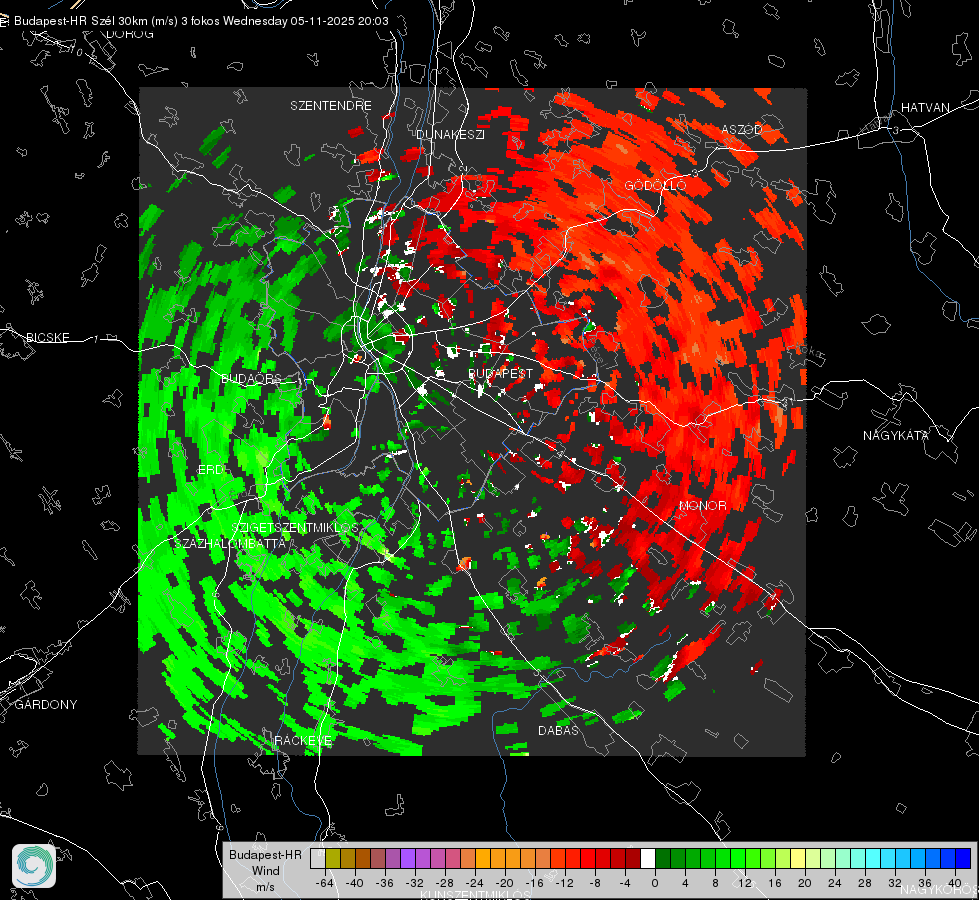Click the DABAS town label
The image size is (979, 900).
pyautogui.click(x=558, y=730)
